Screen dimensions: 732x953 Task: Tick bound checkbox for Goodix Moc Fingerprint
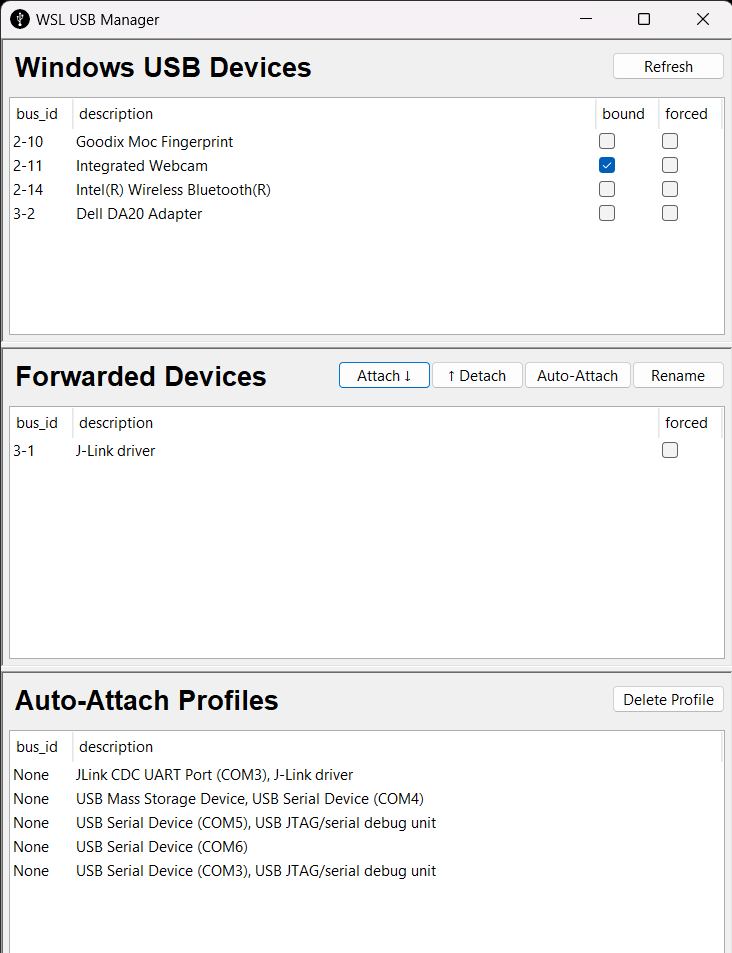tap(607, 142)
